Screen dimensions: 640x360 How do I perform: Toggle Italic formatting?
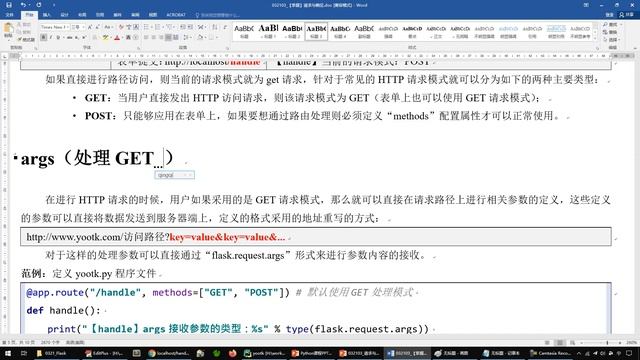[x=51, y=37]
